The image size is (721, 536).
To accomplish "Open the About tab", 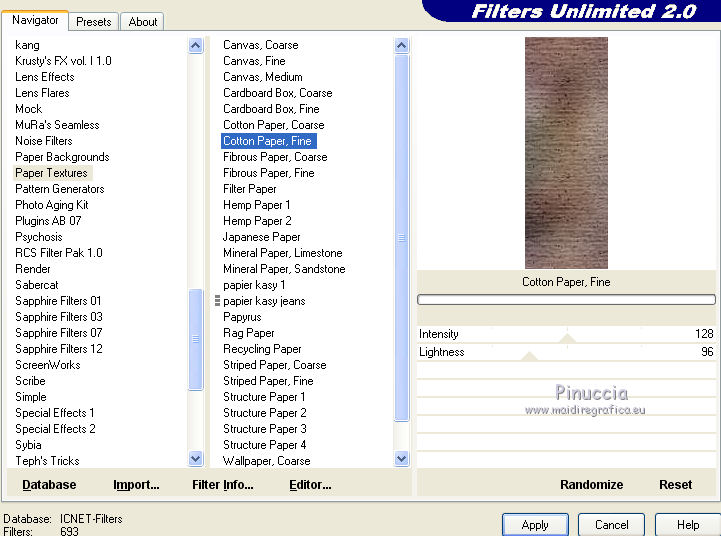I will 143,22.
